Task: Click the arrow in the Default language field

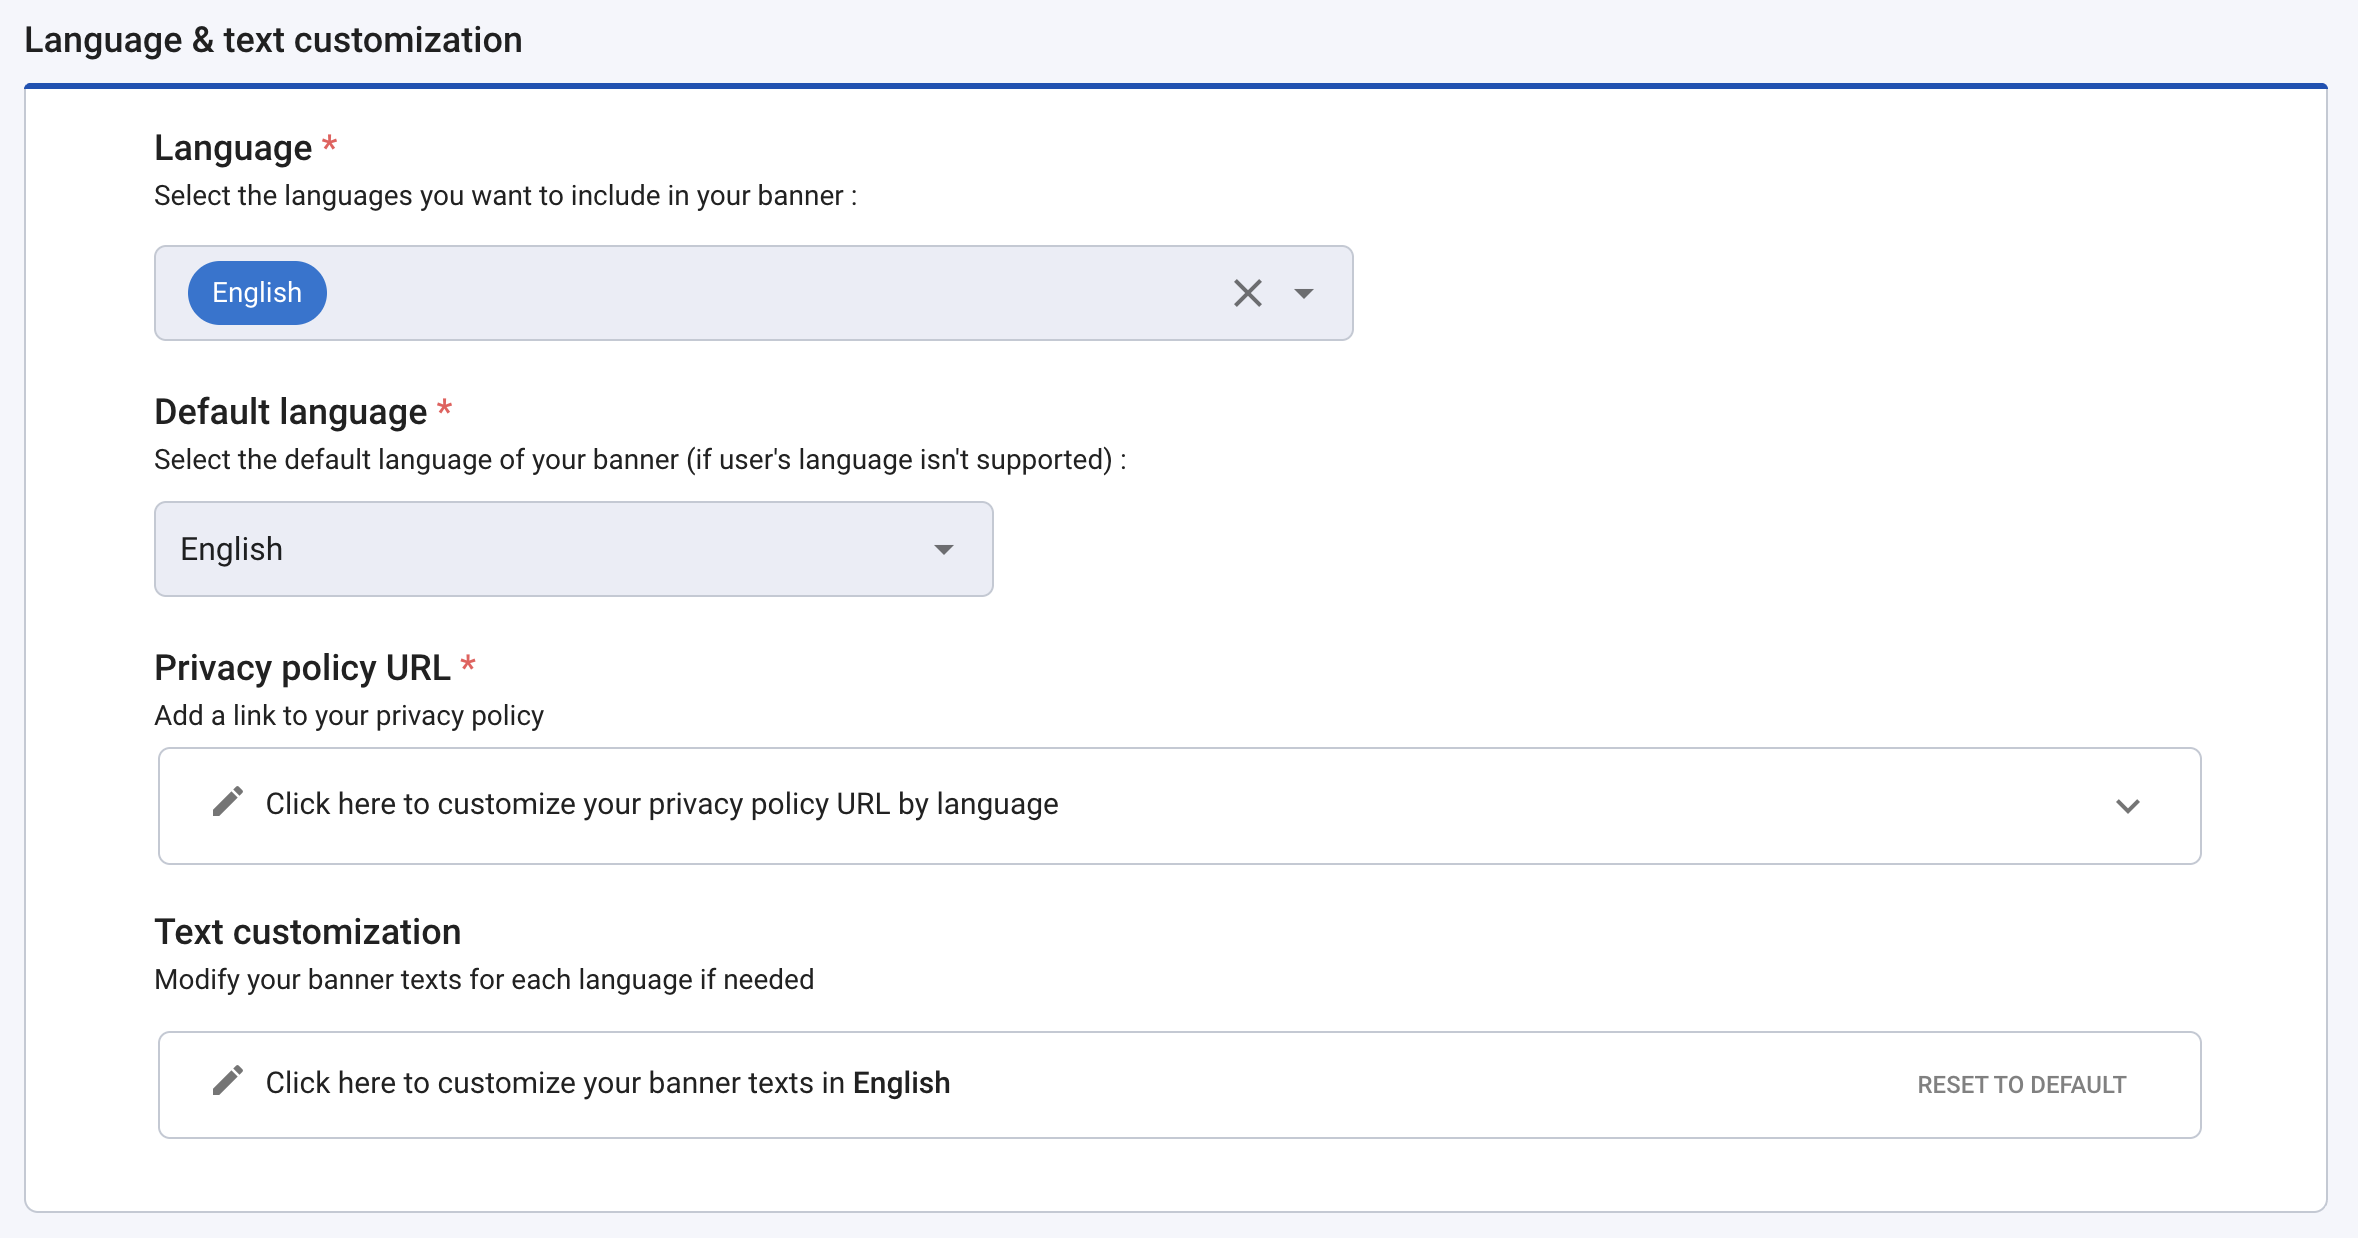Action: pyautogui.click(x=941, y=549)
